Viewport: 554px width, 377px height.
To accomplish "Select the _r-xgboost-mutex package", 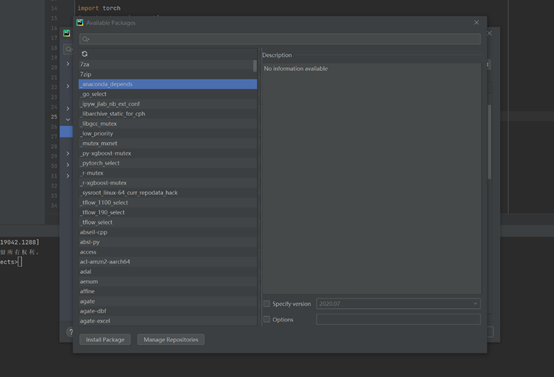I will coord(167,183).
